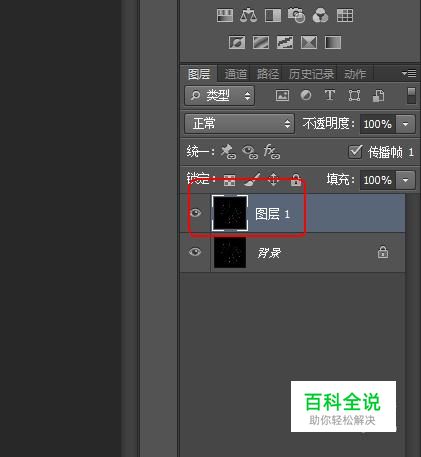This screenshot has width=421, height=457.
Task: Open the 正常 blend mode dropdown
Action: tap(239, 124)
